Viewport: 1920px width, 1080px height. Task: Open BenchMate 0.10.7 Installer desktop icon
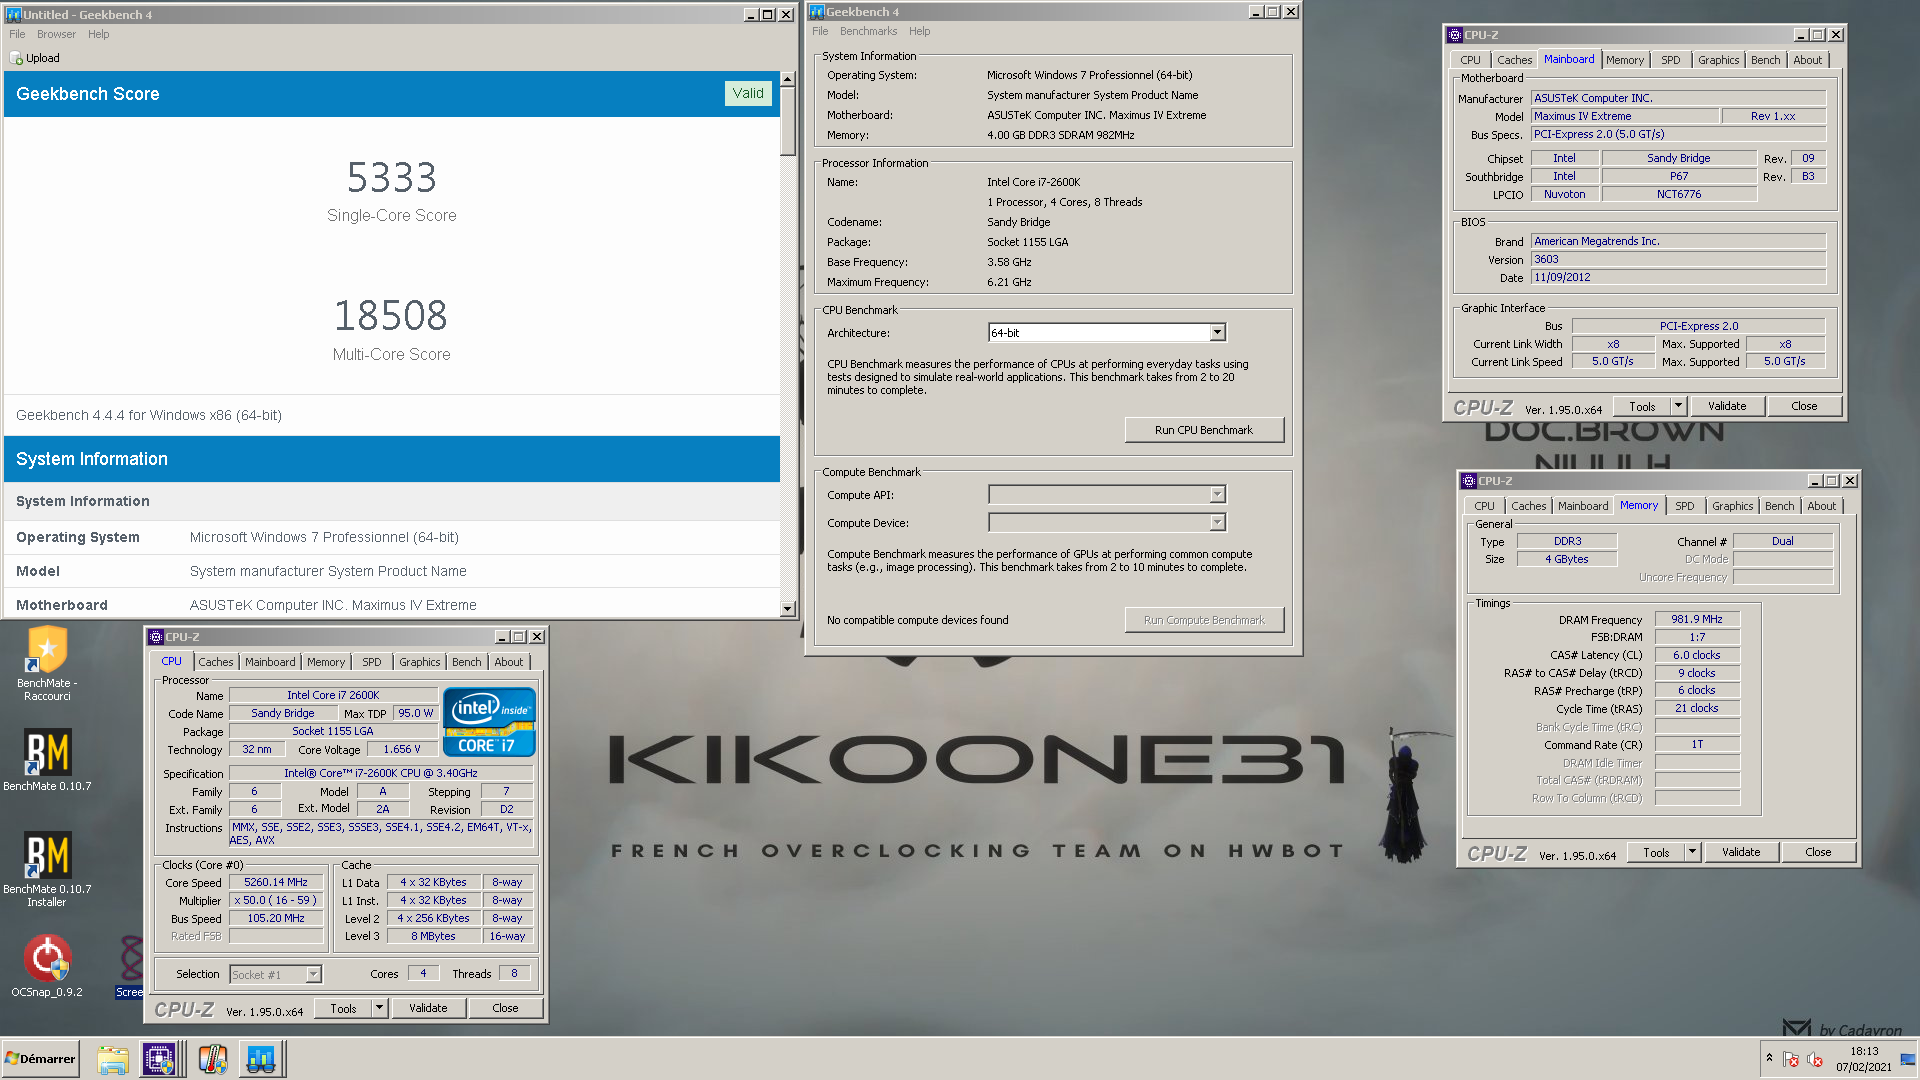[47, 869]
